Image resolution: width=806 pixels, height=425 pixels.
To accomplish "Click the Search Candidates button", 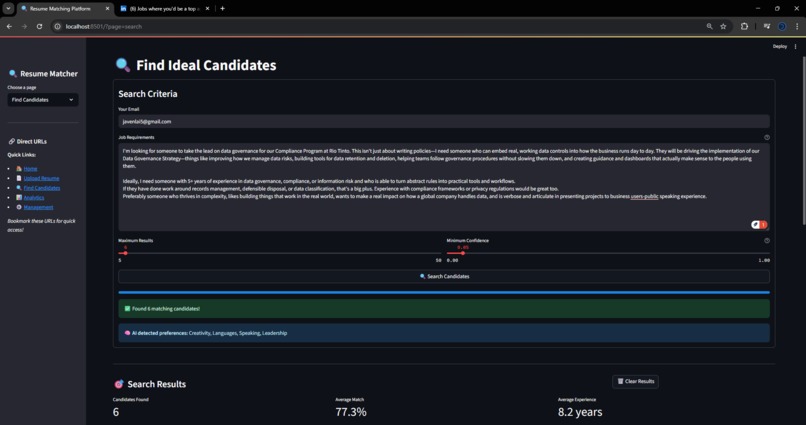I will 444,276.
